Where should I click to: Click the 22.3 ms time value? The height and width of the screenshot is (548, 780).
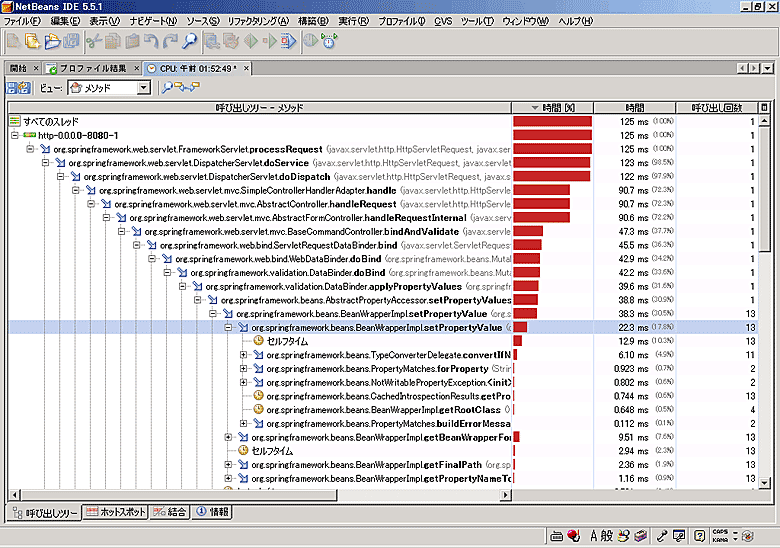[633, 327]
